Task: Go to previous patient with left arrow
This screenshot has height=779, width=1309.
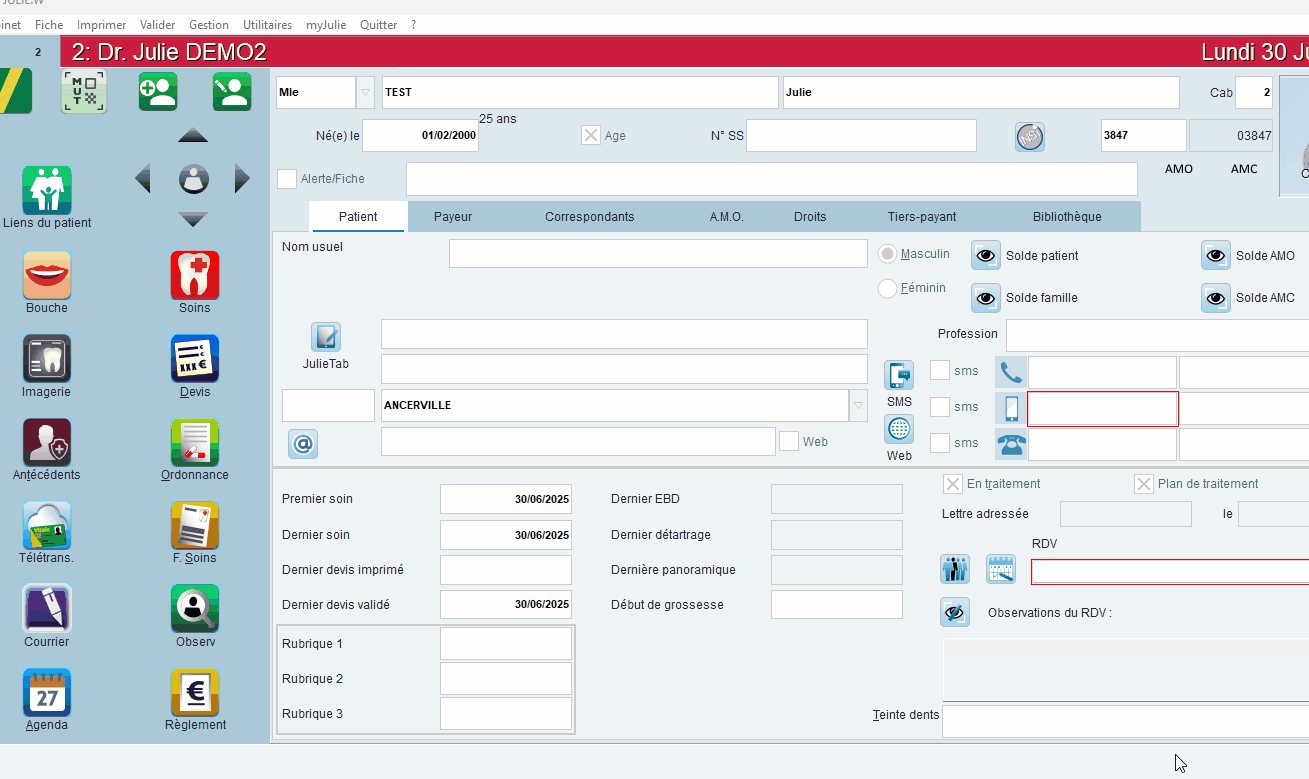Action: (x=143, y=179)
